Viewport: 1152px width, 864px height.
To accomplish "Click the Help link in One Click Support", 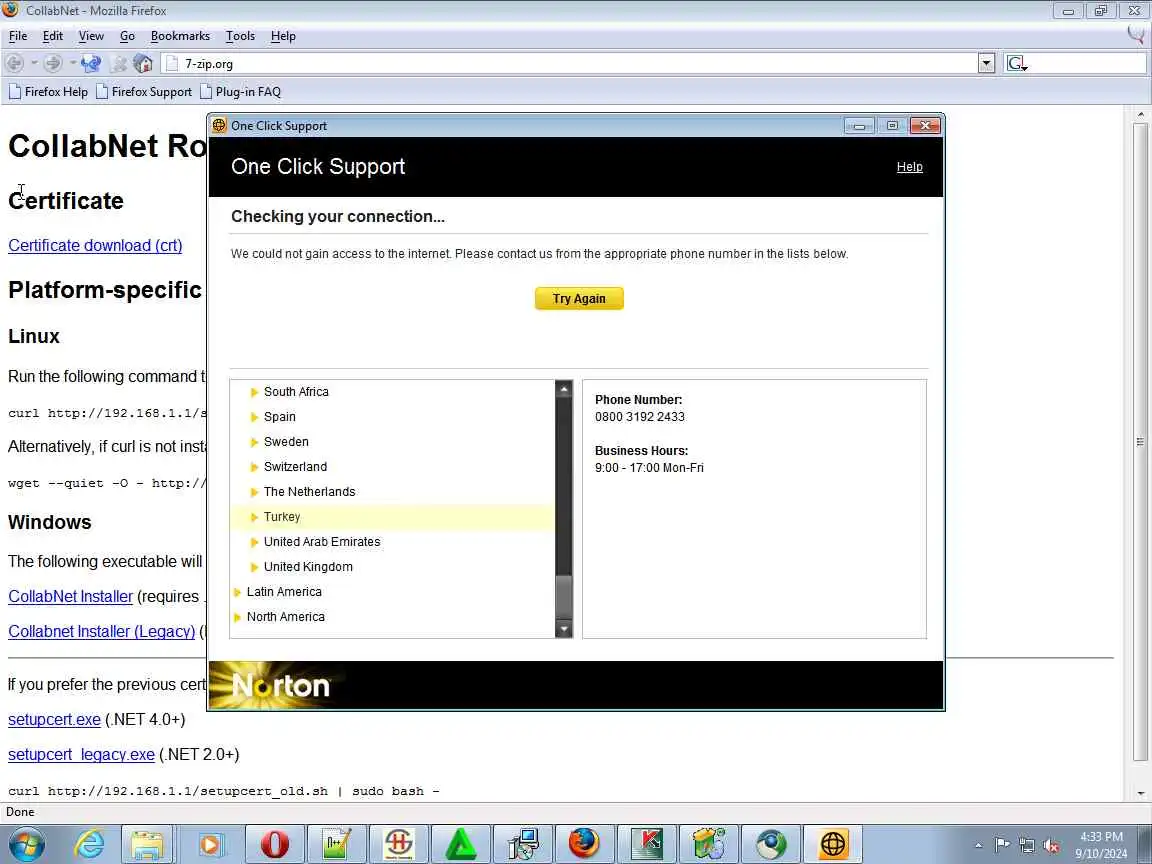I will (910, 167).
